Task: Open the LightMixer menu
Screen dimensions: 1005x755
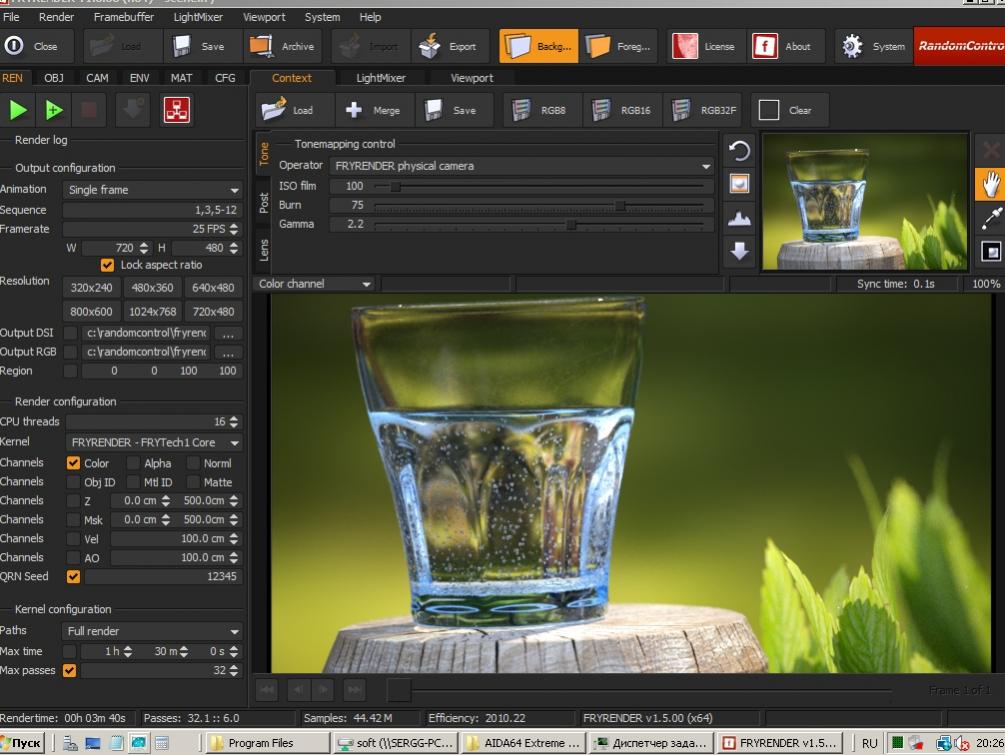Action: point(198,17)
